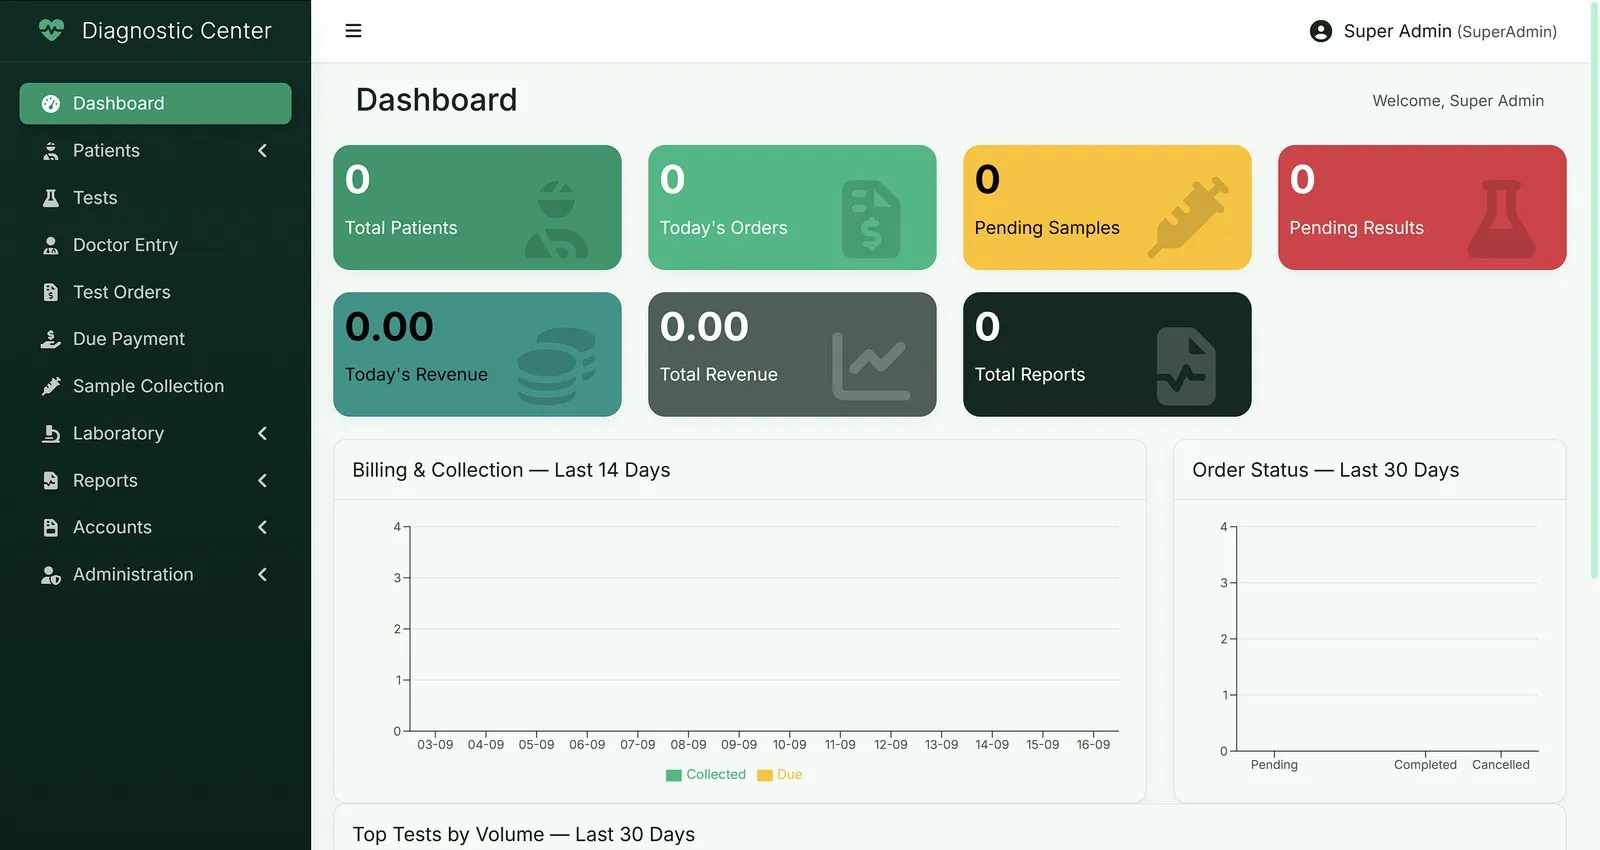Click the Tests flask icon in sidebar
The width and height of the screenshot is (1600, 850).
click(51, 198)
